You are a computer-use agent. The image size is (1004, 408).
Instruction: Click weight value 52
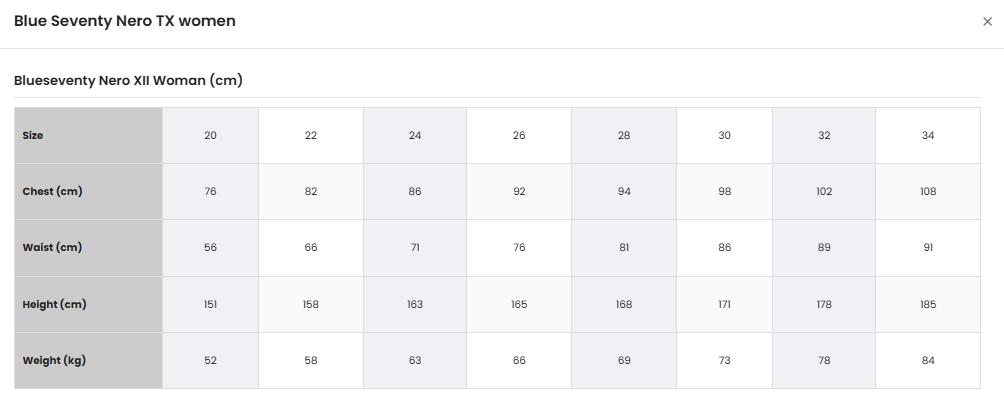[211, 361]
